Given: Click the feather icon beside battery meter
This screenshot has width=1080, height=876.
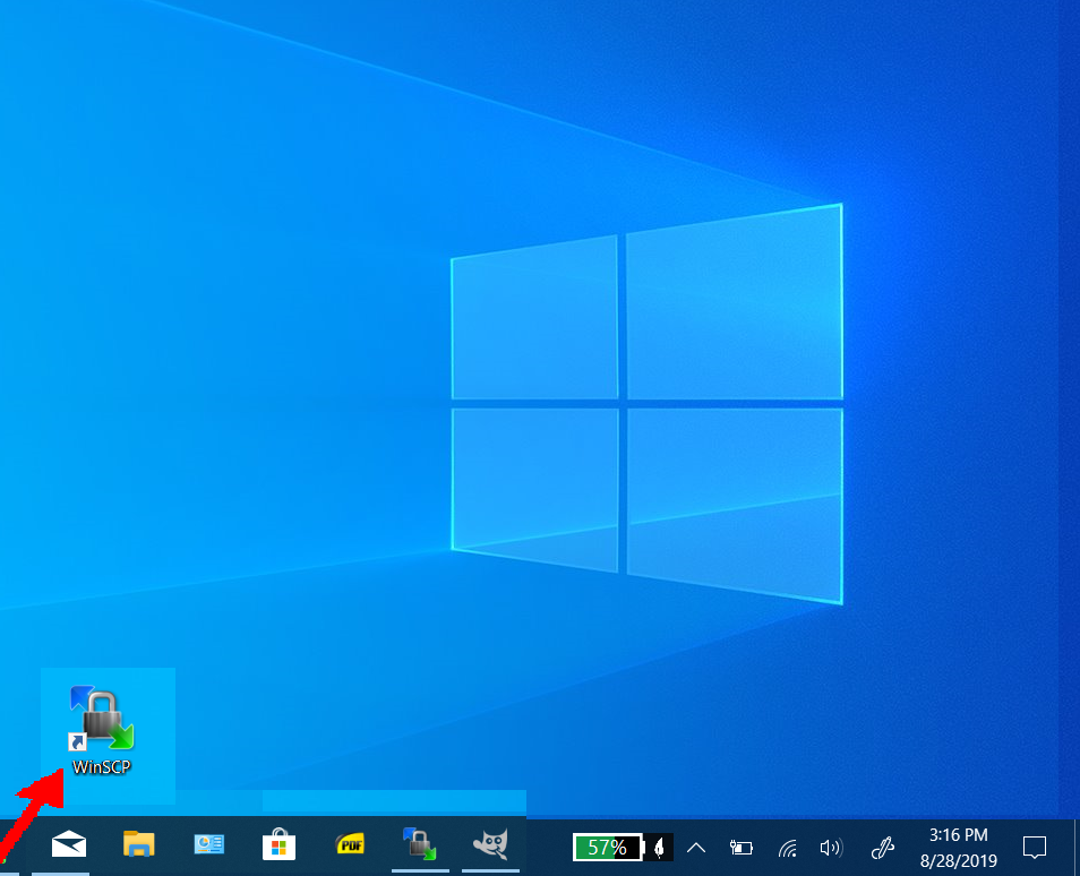Looking at the screenshot, I should (x=658, y=848).
